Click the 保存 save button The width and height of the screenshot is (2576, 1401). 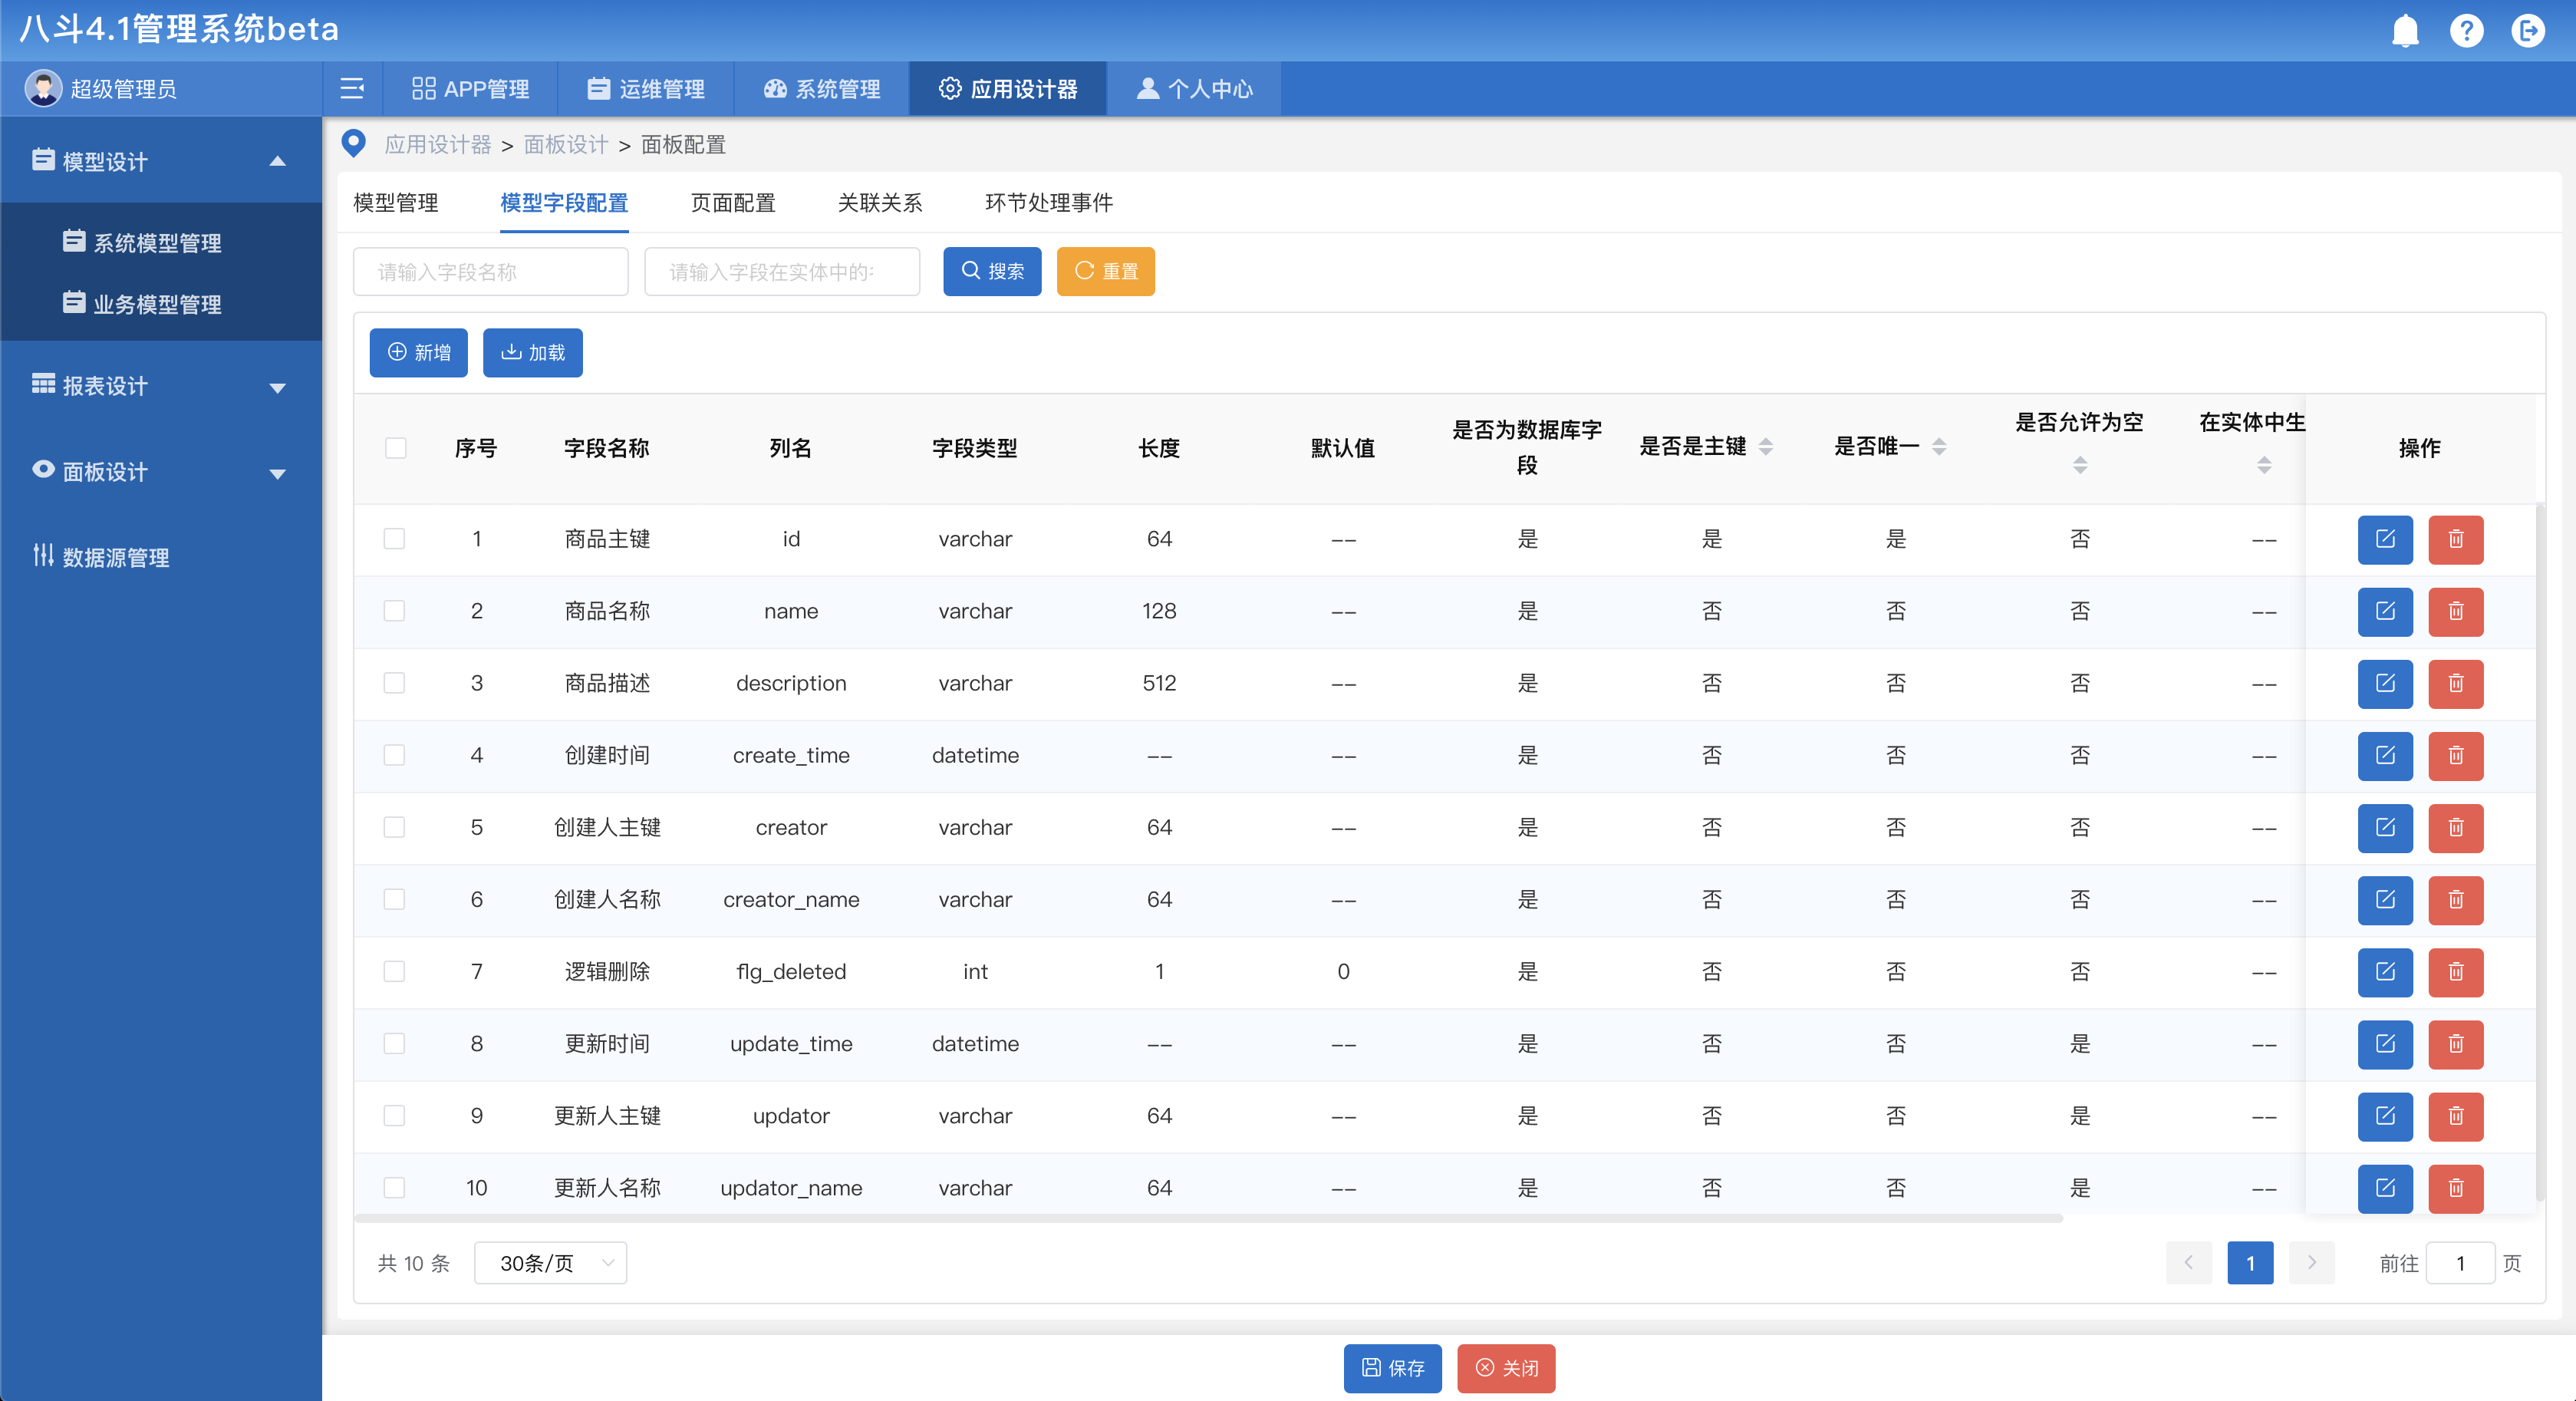pyautogui.click(x=1392, y=1368)
